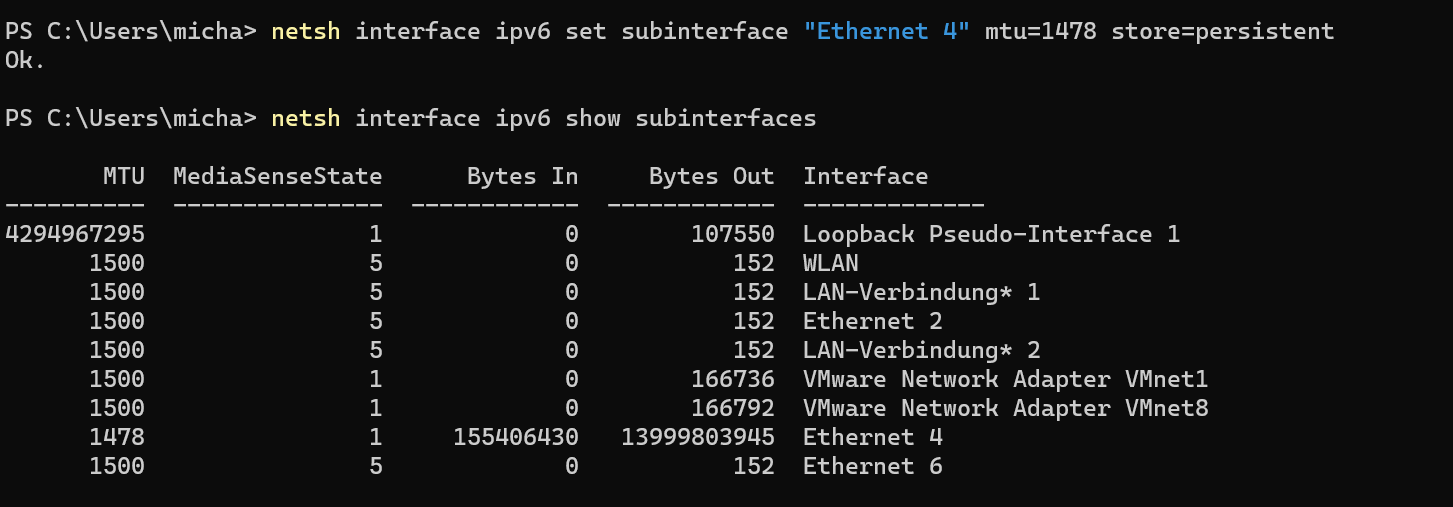Click the store=persistent command argument
Screen dimensions: 1453x507
(1222, 32)
